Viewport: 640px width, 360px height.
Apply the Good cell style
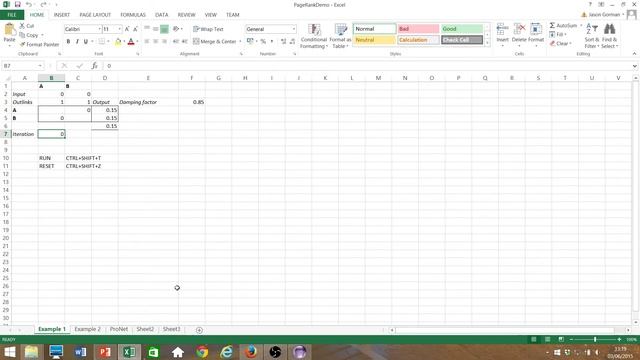coord(462,29)
